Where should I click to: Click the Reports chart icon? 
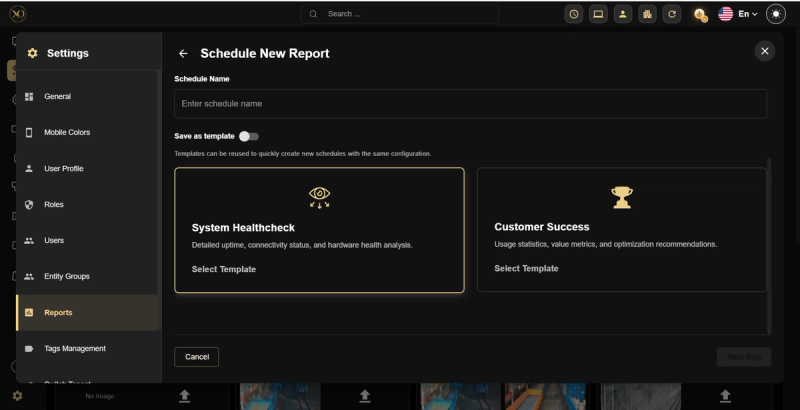pyautogui.click(x=29, y=313)
